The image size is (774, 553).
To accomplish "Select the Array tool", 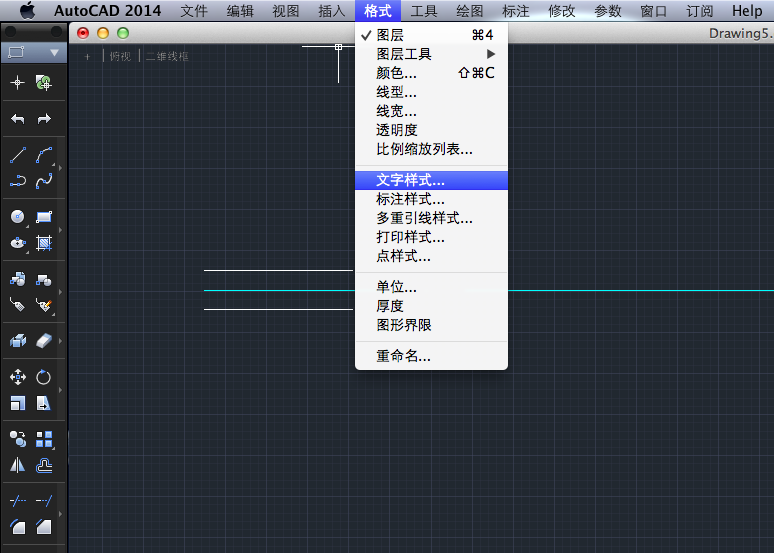I will [x=44, y=439].
